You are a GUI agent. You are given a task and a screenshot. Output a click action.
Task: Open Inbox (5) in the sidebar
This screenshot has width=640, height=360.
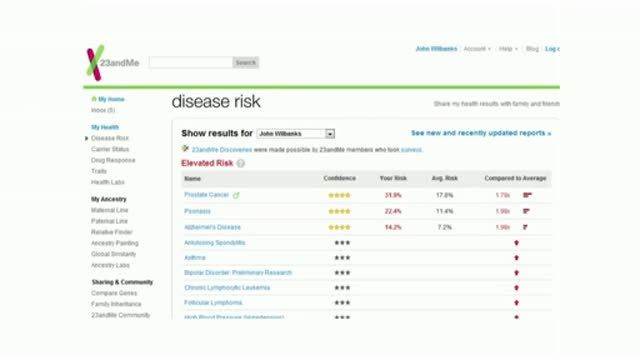[103, 110]
